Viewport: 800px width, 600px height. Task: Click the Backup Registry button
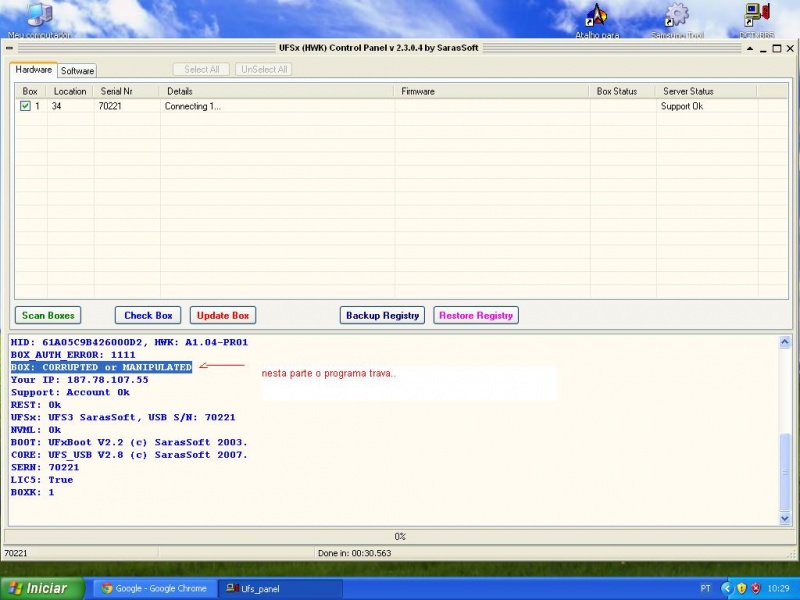click(x=382, y=315)
